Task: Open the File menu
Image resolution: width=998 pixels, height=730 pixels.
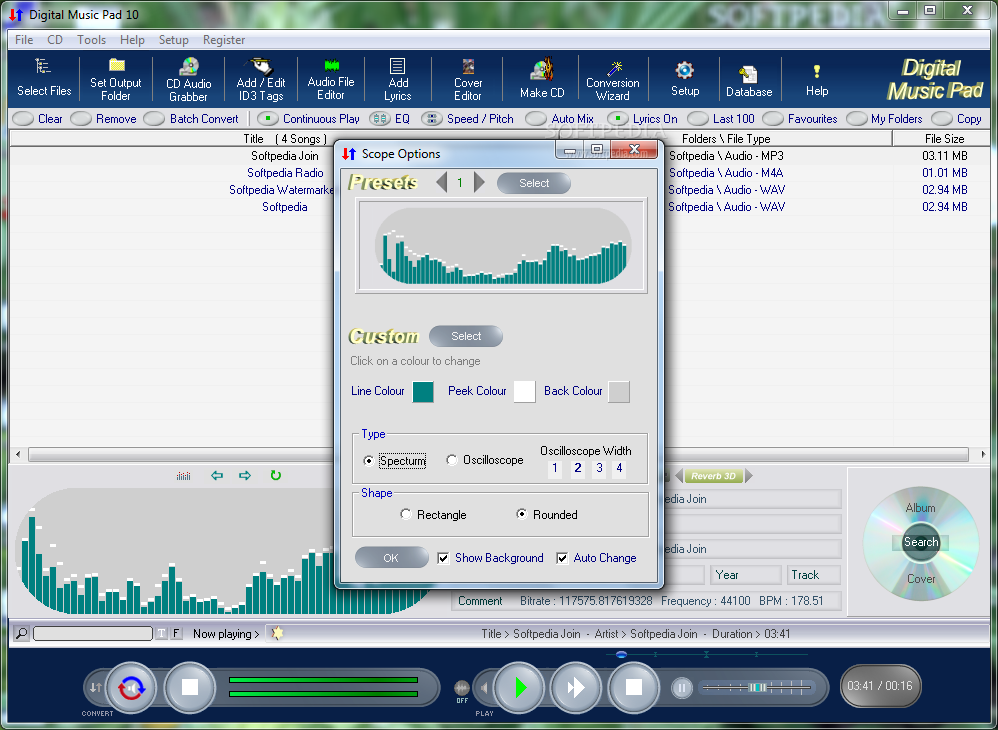Action: (x=24, y=39)
